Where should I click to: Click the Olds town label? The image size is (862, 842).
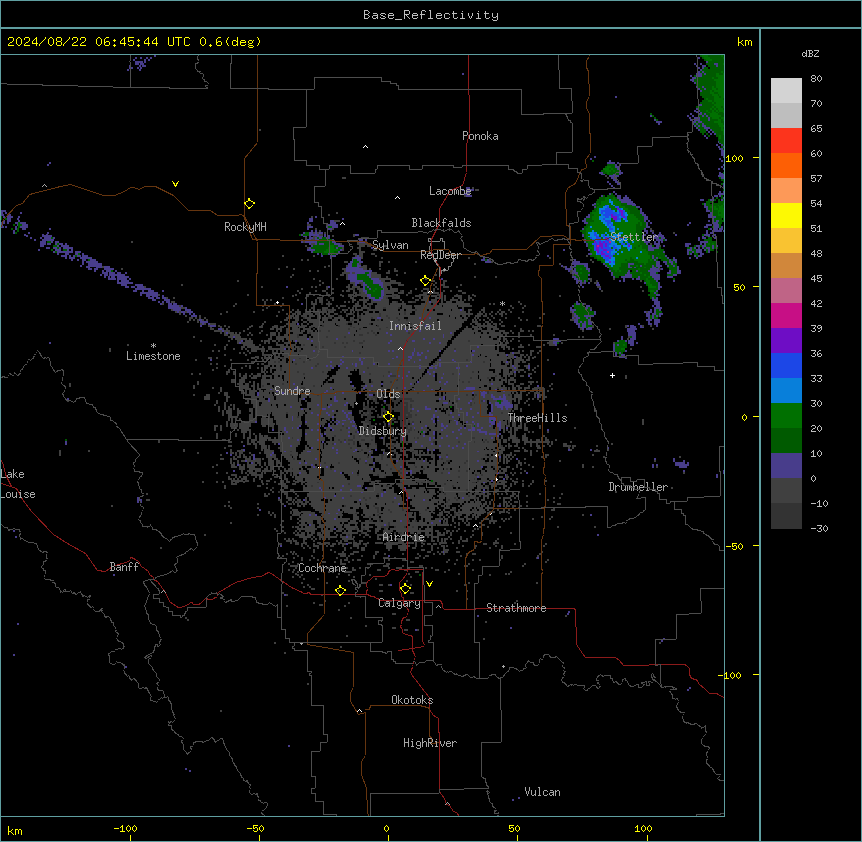388,394
